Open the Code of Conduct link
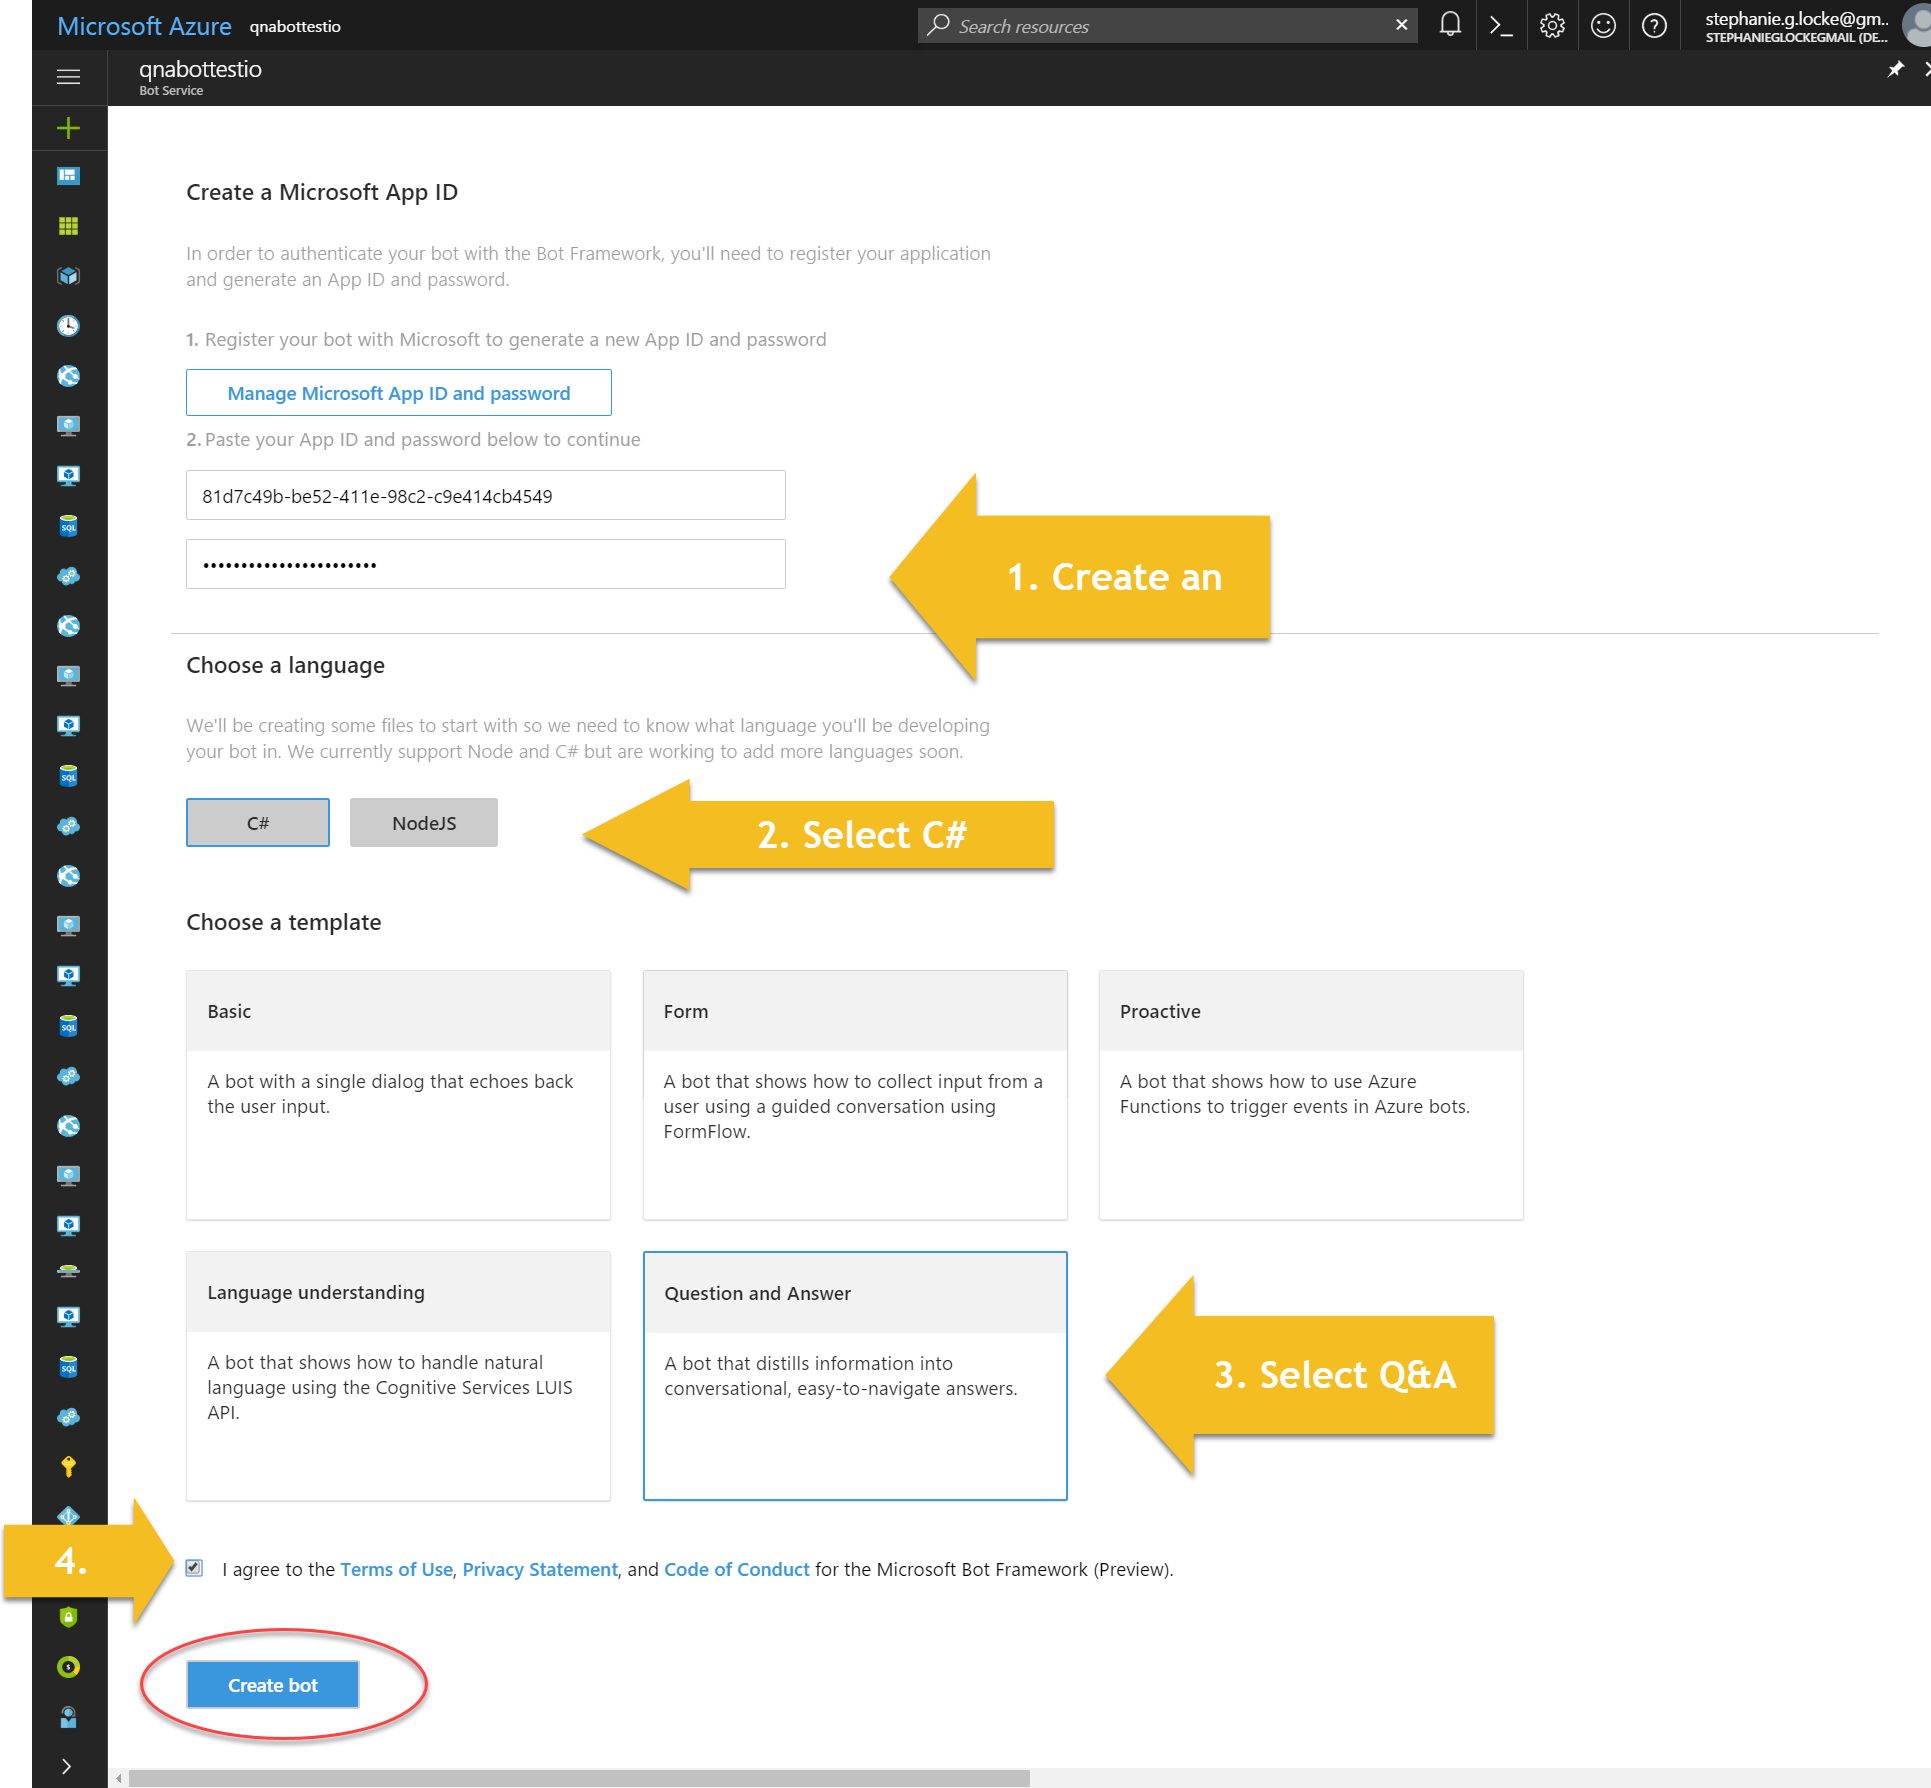Viewport: 1931px width, 1788px height. click(x=737, y=1569)
